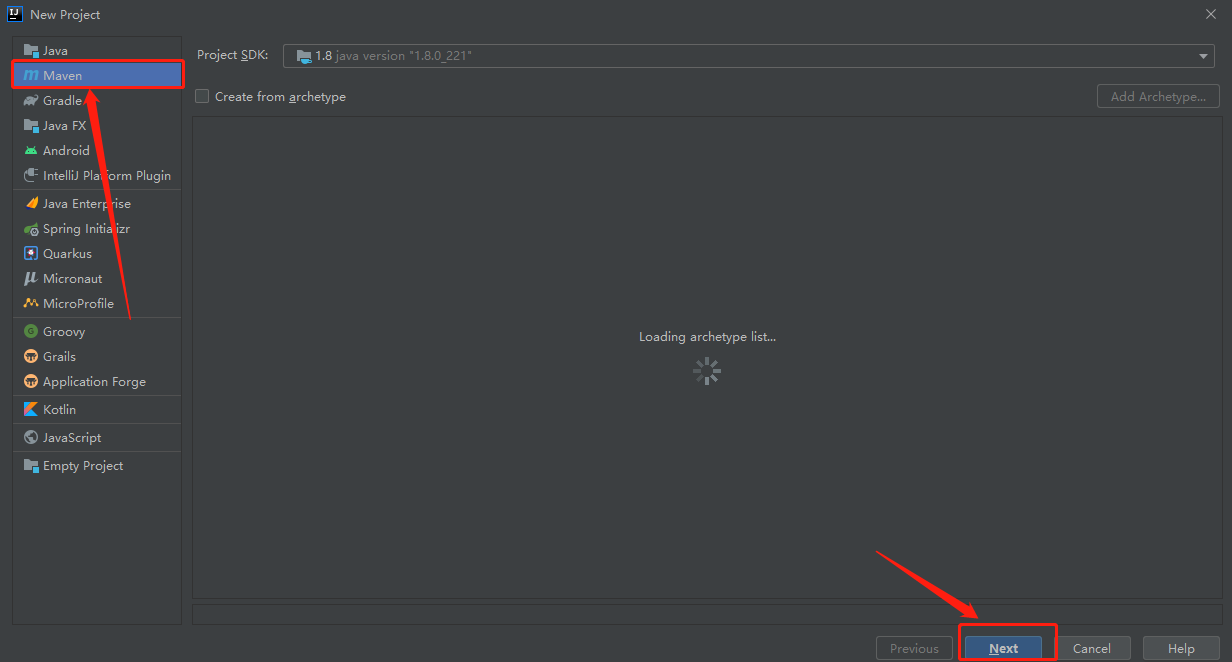Select JavaScript label in list
The image size is (1232, 662).
click(x=72, y=437)
